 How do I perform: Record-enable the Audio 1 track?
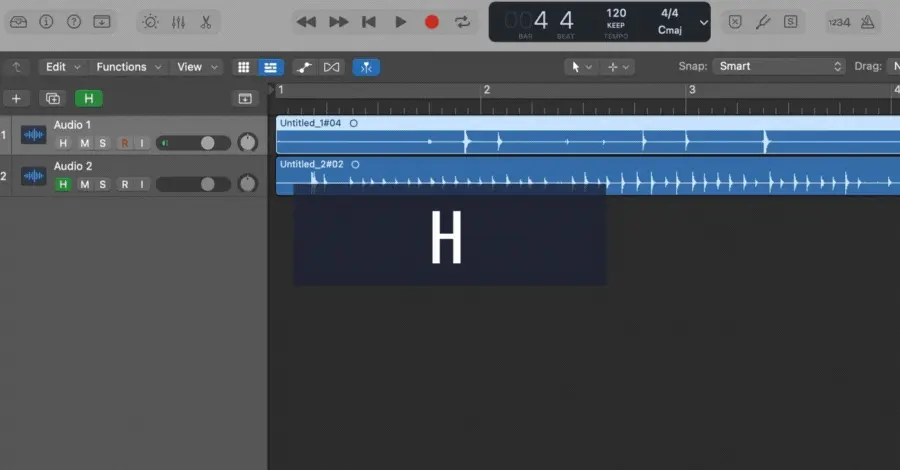coord(125,143)
